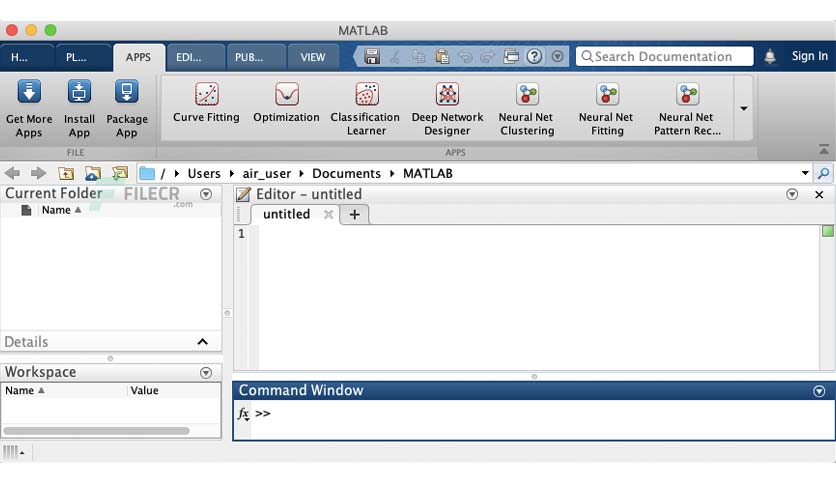
Task: Add a new editor tab
Action: coord(355,215)
